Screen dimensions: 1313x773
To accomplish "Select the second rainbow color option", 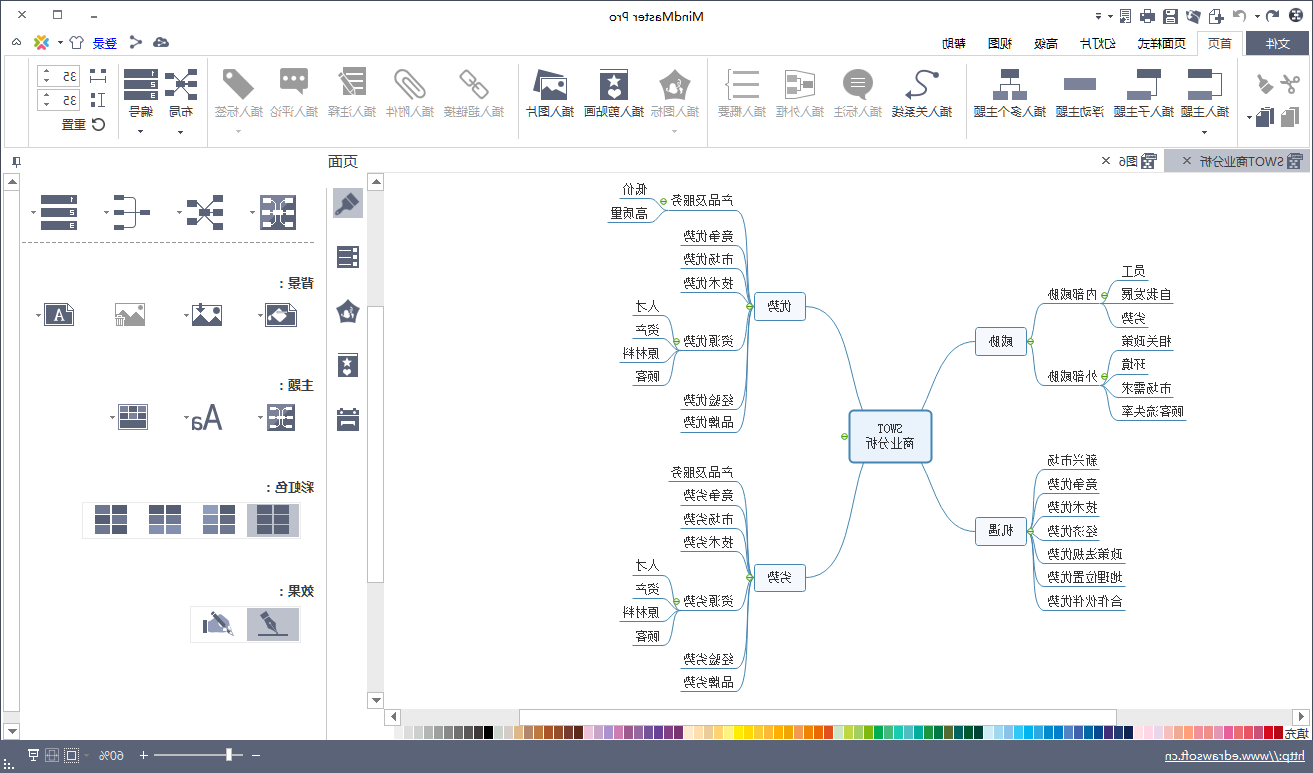I will (219, 520).
